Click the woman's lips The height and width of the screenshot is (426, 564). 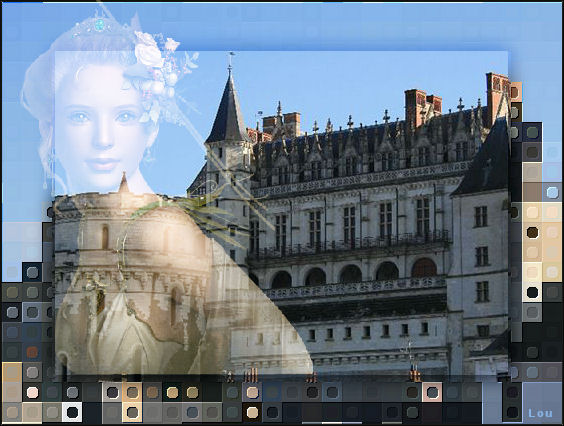pyautogui.click(x=103, y=164)
